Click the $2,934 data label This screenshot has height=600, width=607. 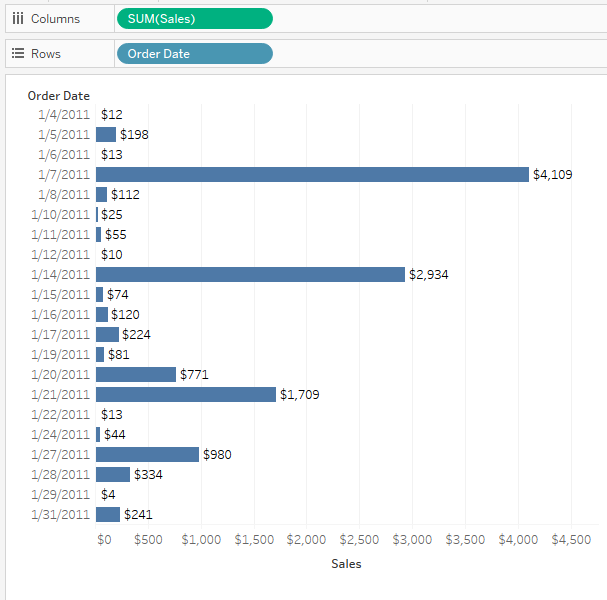(x=429, y=275)
